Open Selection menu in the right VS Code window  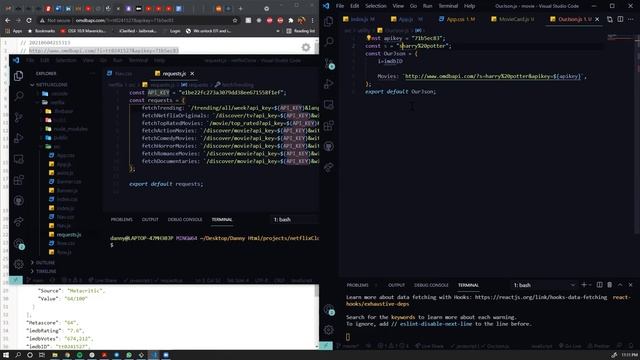tap(376, 6)
